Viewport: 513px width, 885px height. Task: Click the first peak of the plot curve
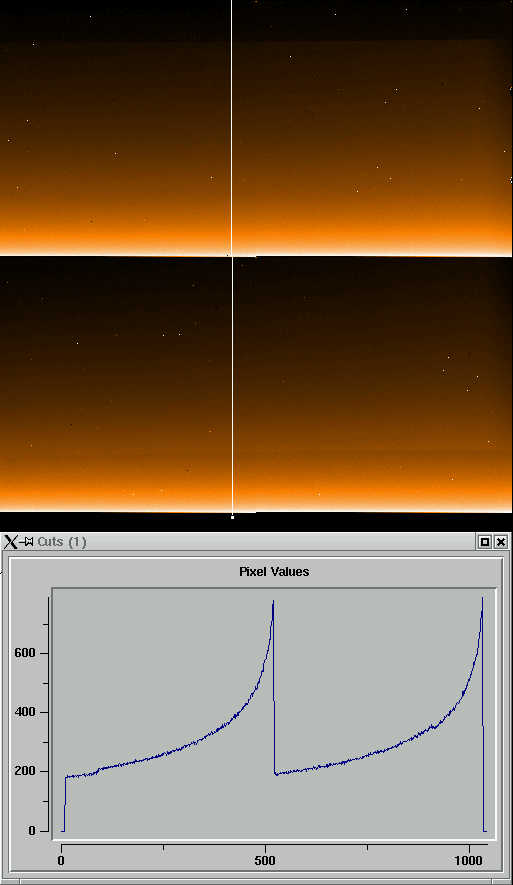tap(273, 602)
